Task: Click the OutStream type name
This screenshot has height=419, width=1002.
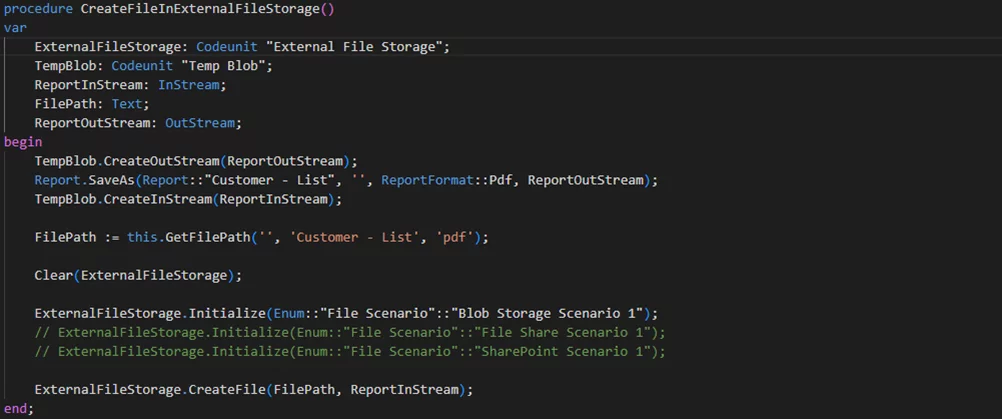Action: 203,123
